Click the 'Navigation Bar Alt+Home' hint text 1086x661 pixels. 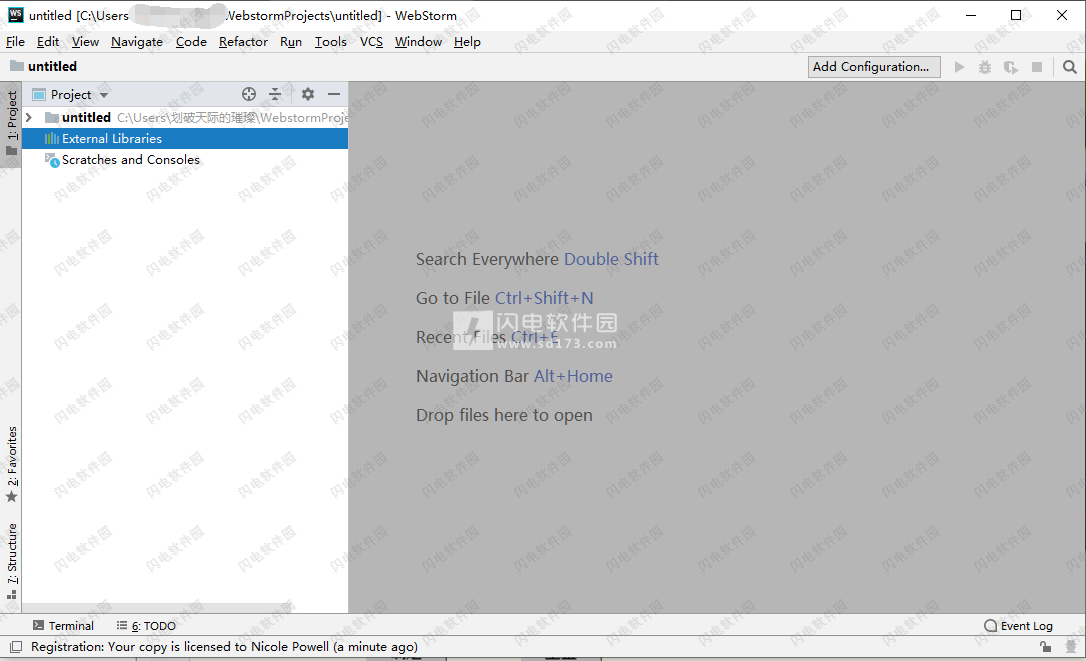[x=514, y=376]
